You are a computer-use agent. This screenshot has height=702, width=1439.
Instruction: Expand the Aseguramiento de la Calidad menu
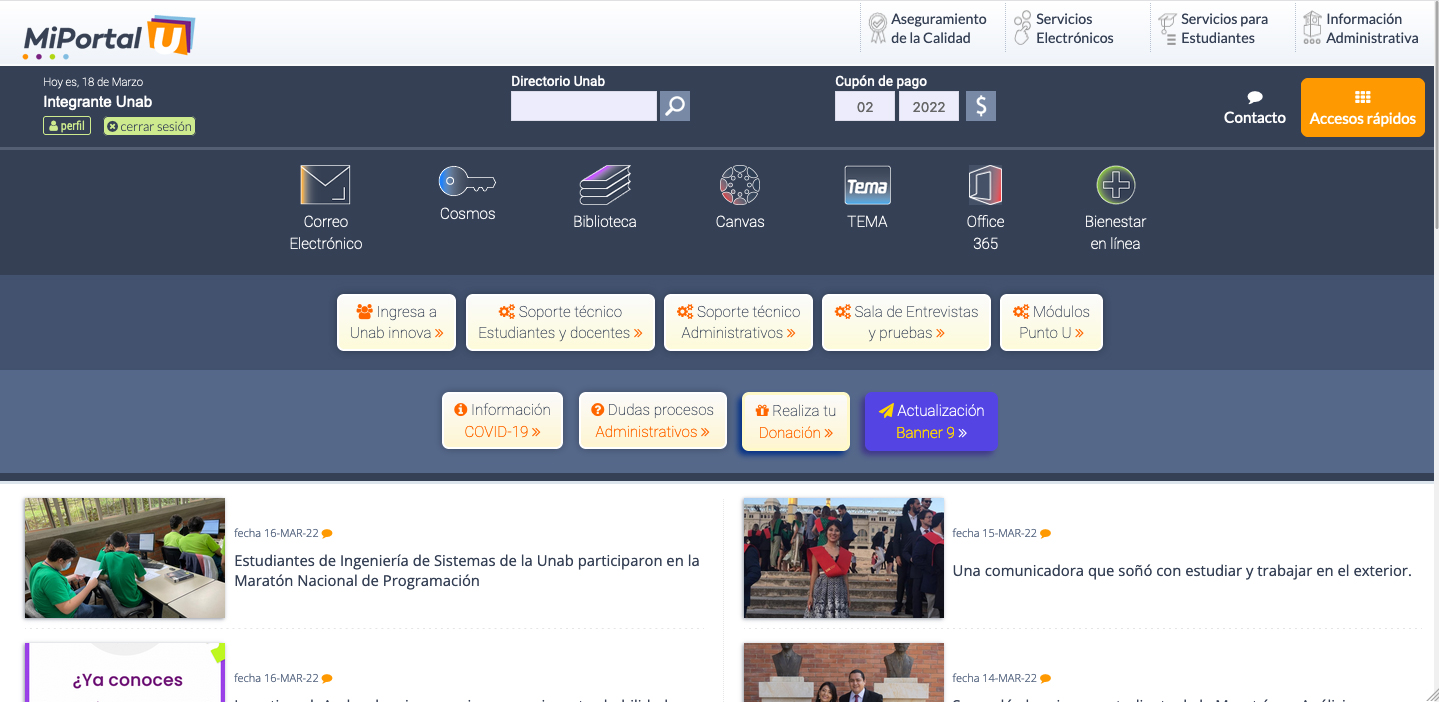point(928,28)
